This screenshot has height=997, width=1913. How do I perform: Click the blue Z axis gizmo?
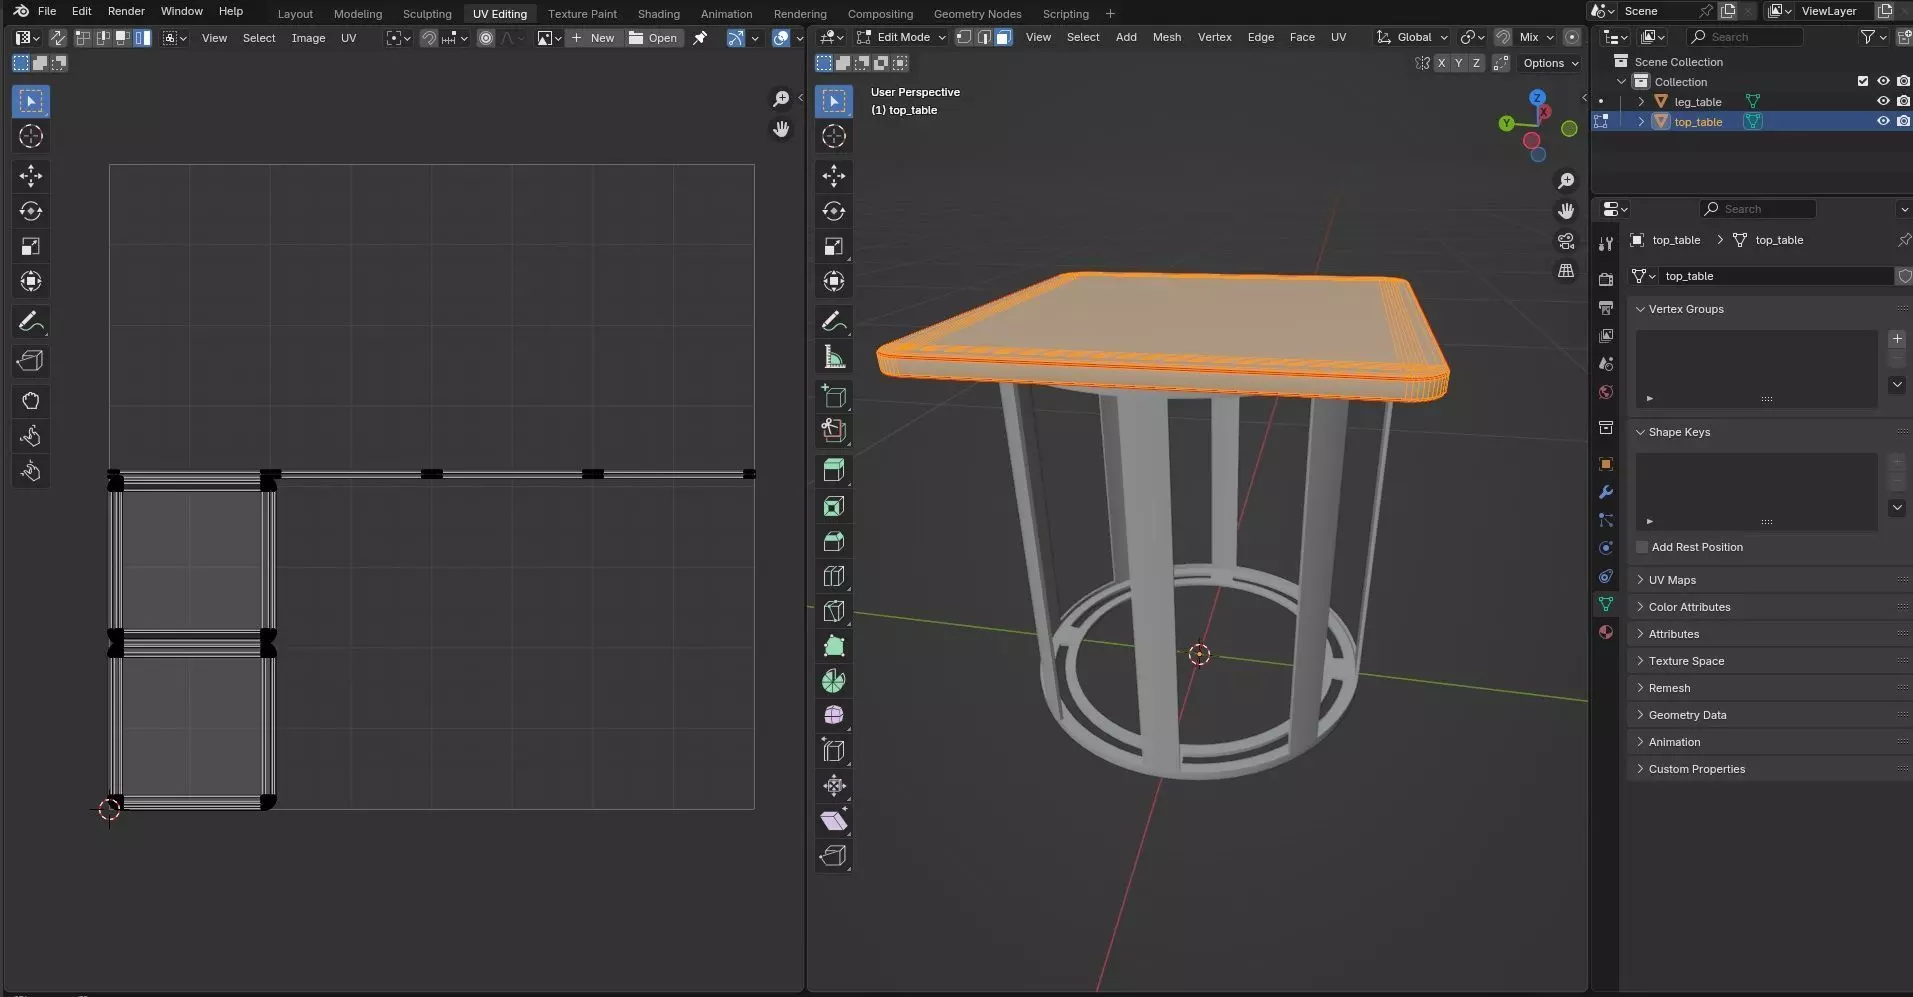tap(1538, 97)
